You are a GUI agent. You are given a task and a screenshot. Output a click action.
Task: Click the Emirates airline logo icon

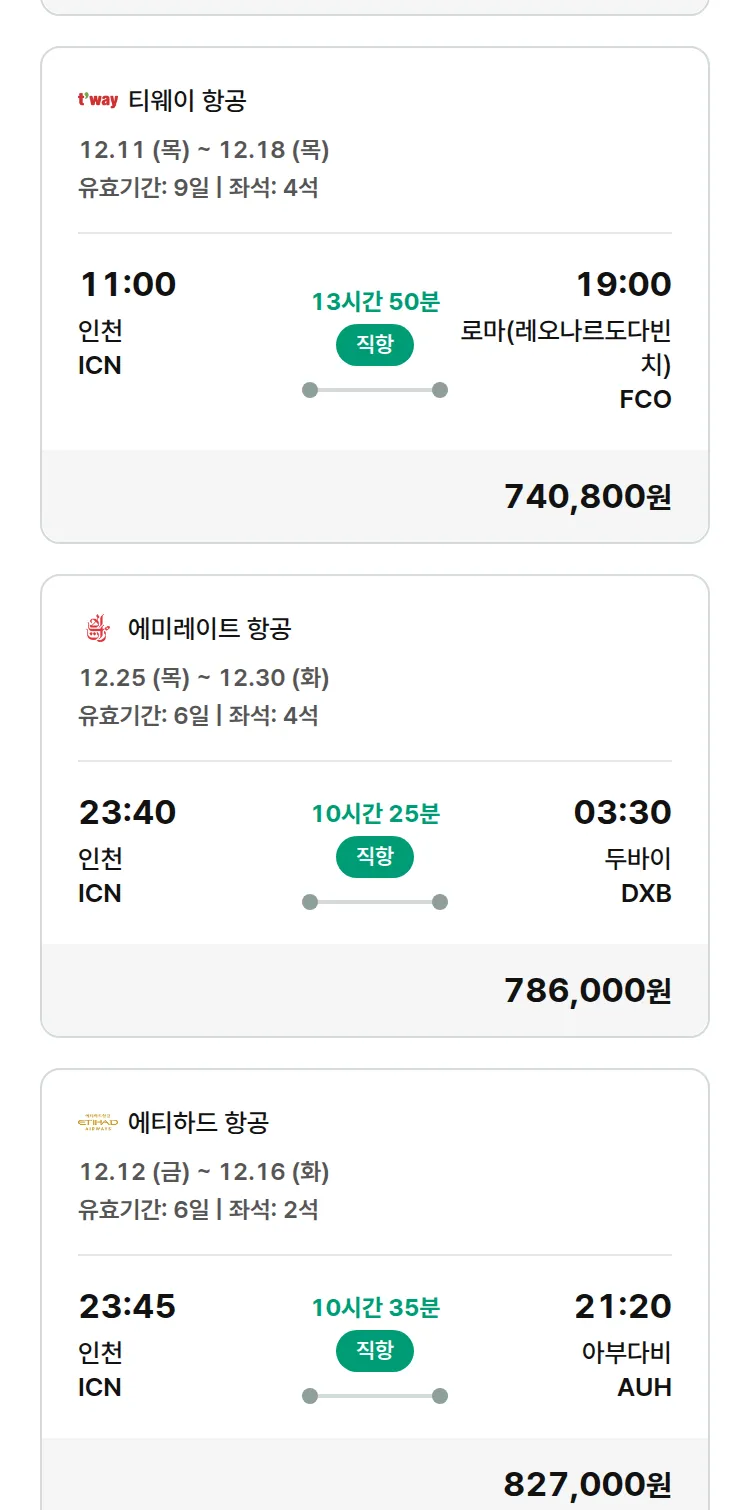[x=98, y=628]
